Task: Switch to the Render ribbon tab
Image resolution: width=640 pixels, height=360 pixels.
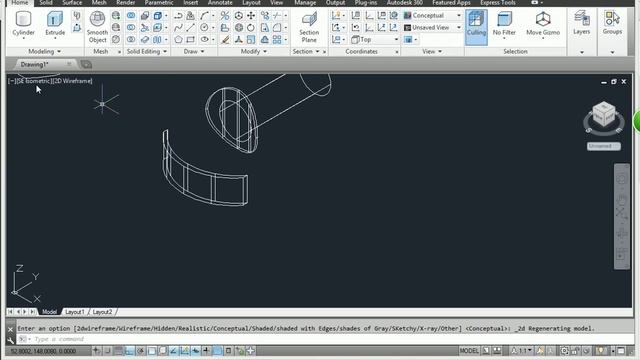Action: 125,3
